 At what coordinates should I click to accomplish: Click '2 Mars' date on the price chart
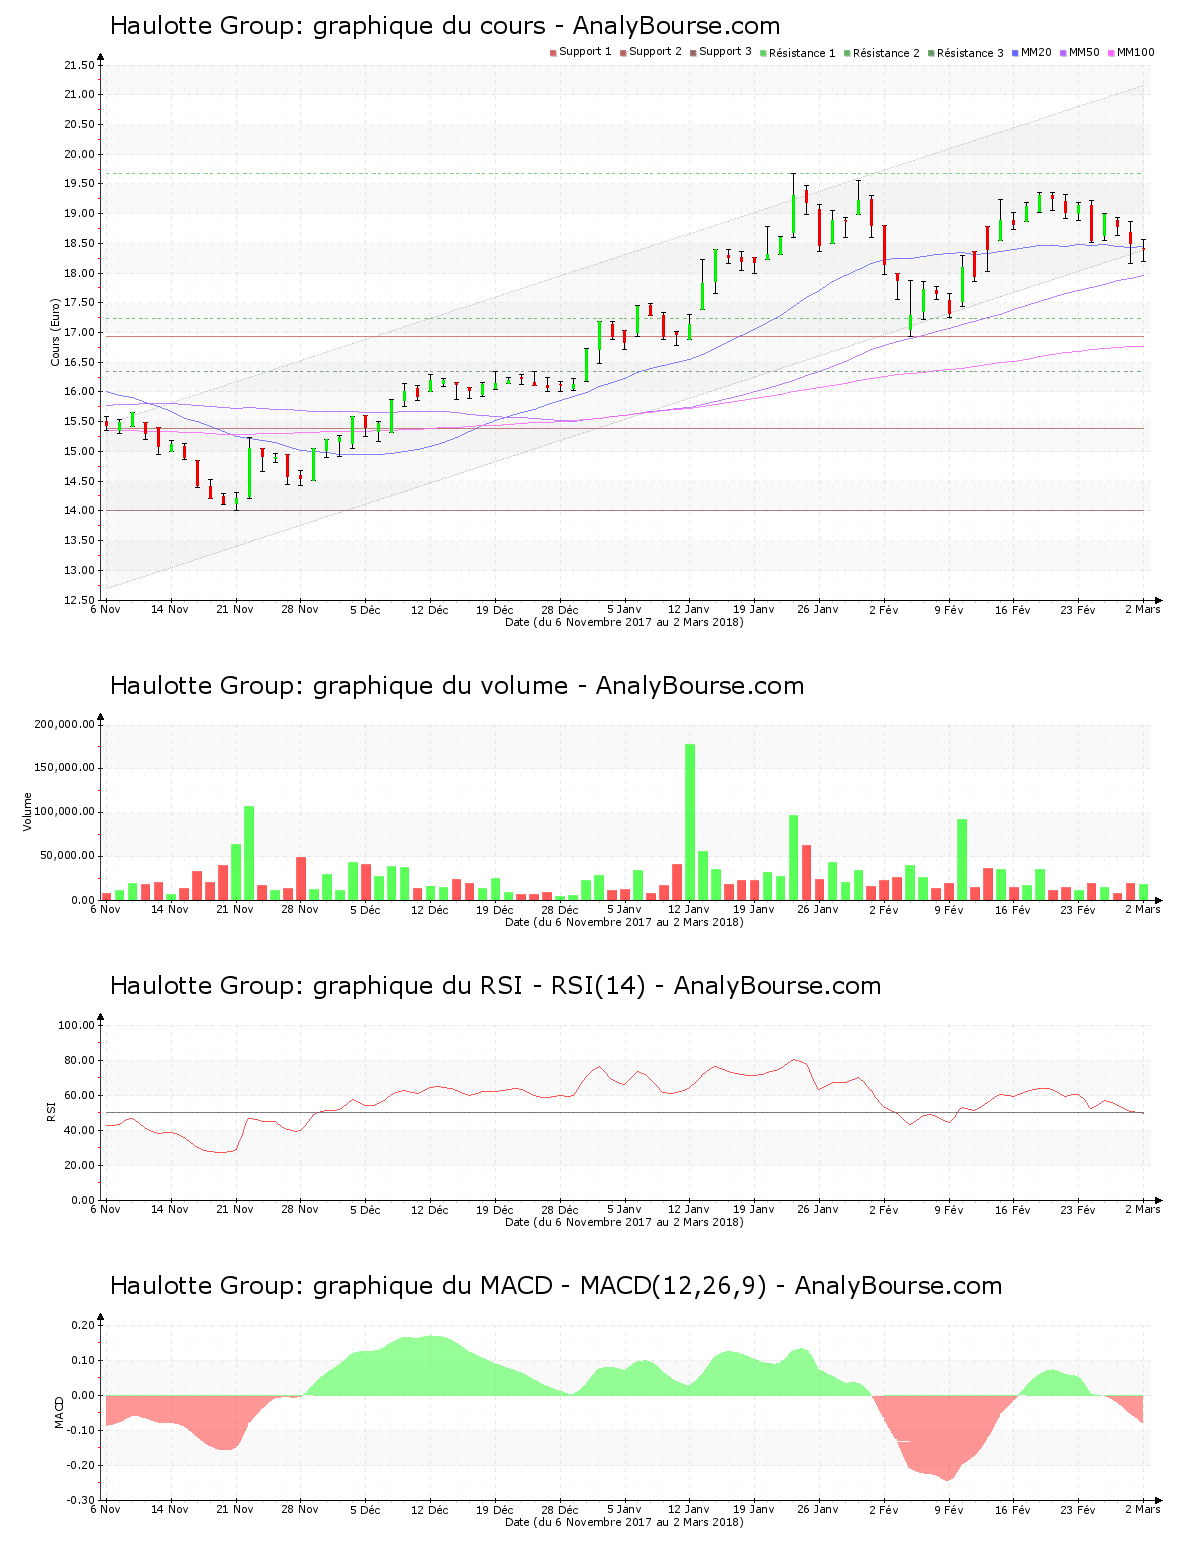(x=1142, y=609)
